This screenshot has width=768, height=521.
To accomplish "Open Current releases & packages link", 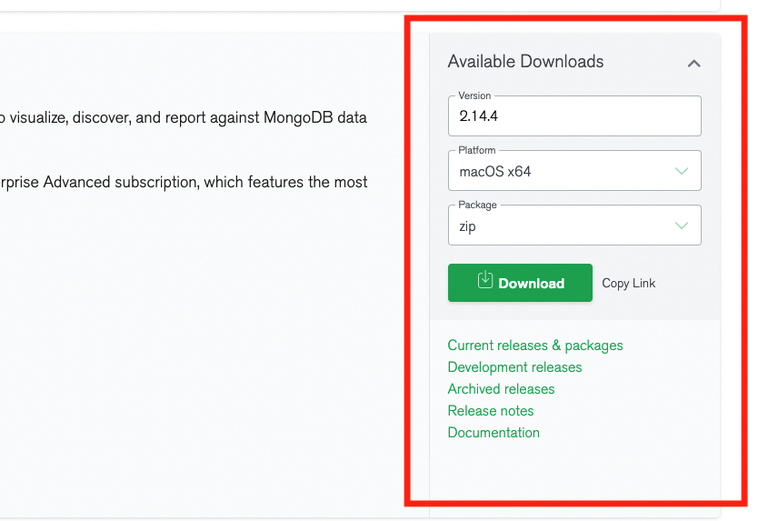I will coord(535,345).
